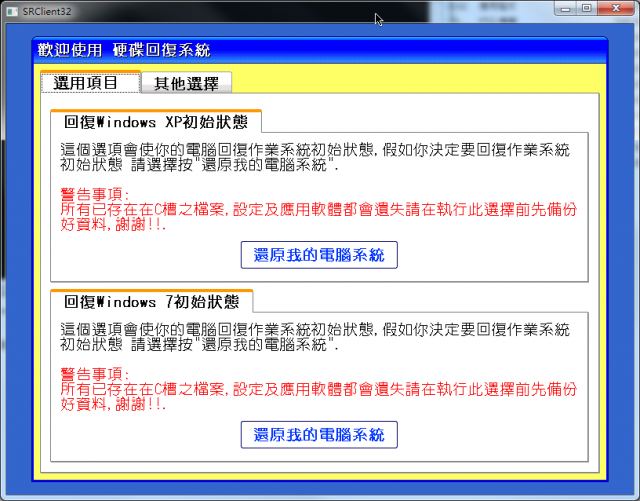The image size is (640, 501).
Task: Switch to the 其他選擇 tab
Action: coord(187,83)
